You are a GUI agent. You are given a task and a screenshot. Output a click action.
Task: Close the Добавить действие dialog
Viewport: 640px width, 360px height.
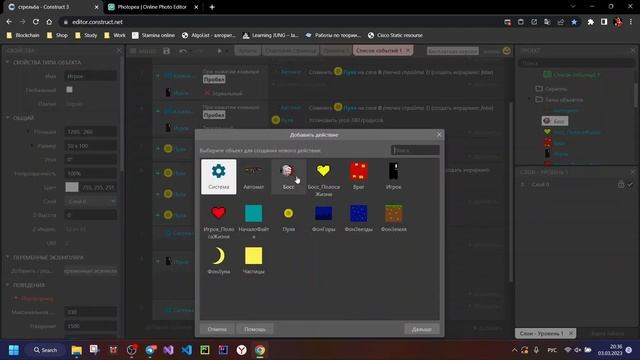click(439, 135)
